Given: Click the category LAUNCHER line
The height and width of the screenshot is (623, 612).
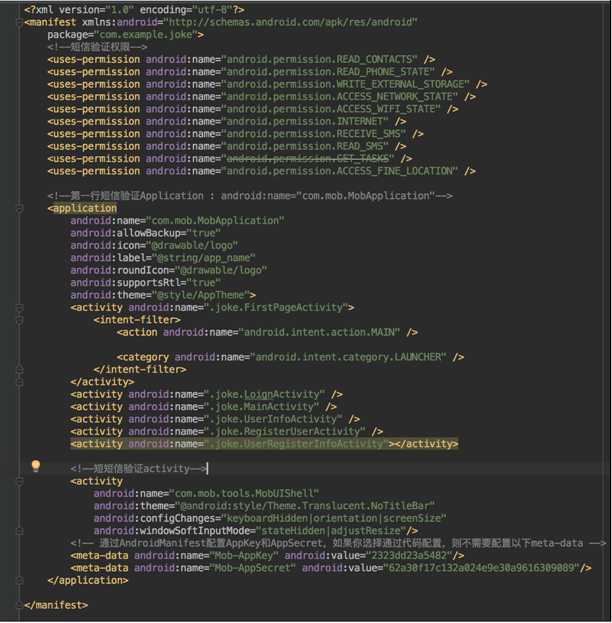Looking at the screenshot, I should point(291,357).
